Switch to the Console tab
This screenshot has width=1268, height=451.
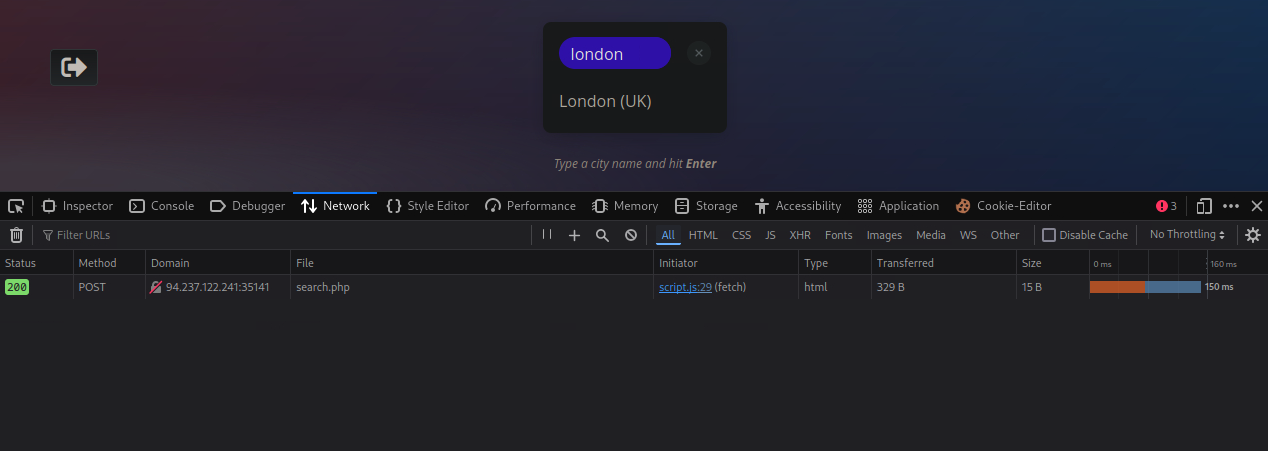(x=162, y=206)
